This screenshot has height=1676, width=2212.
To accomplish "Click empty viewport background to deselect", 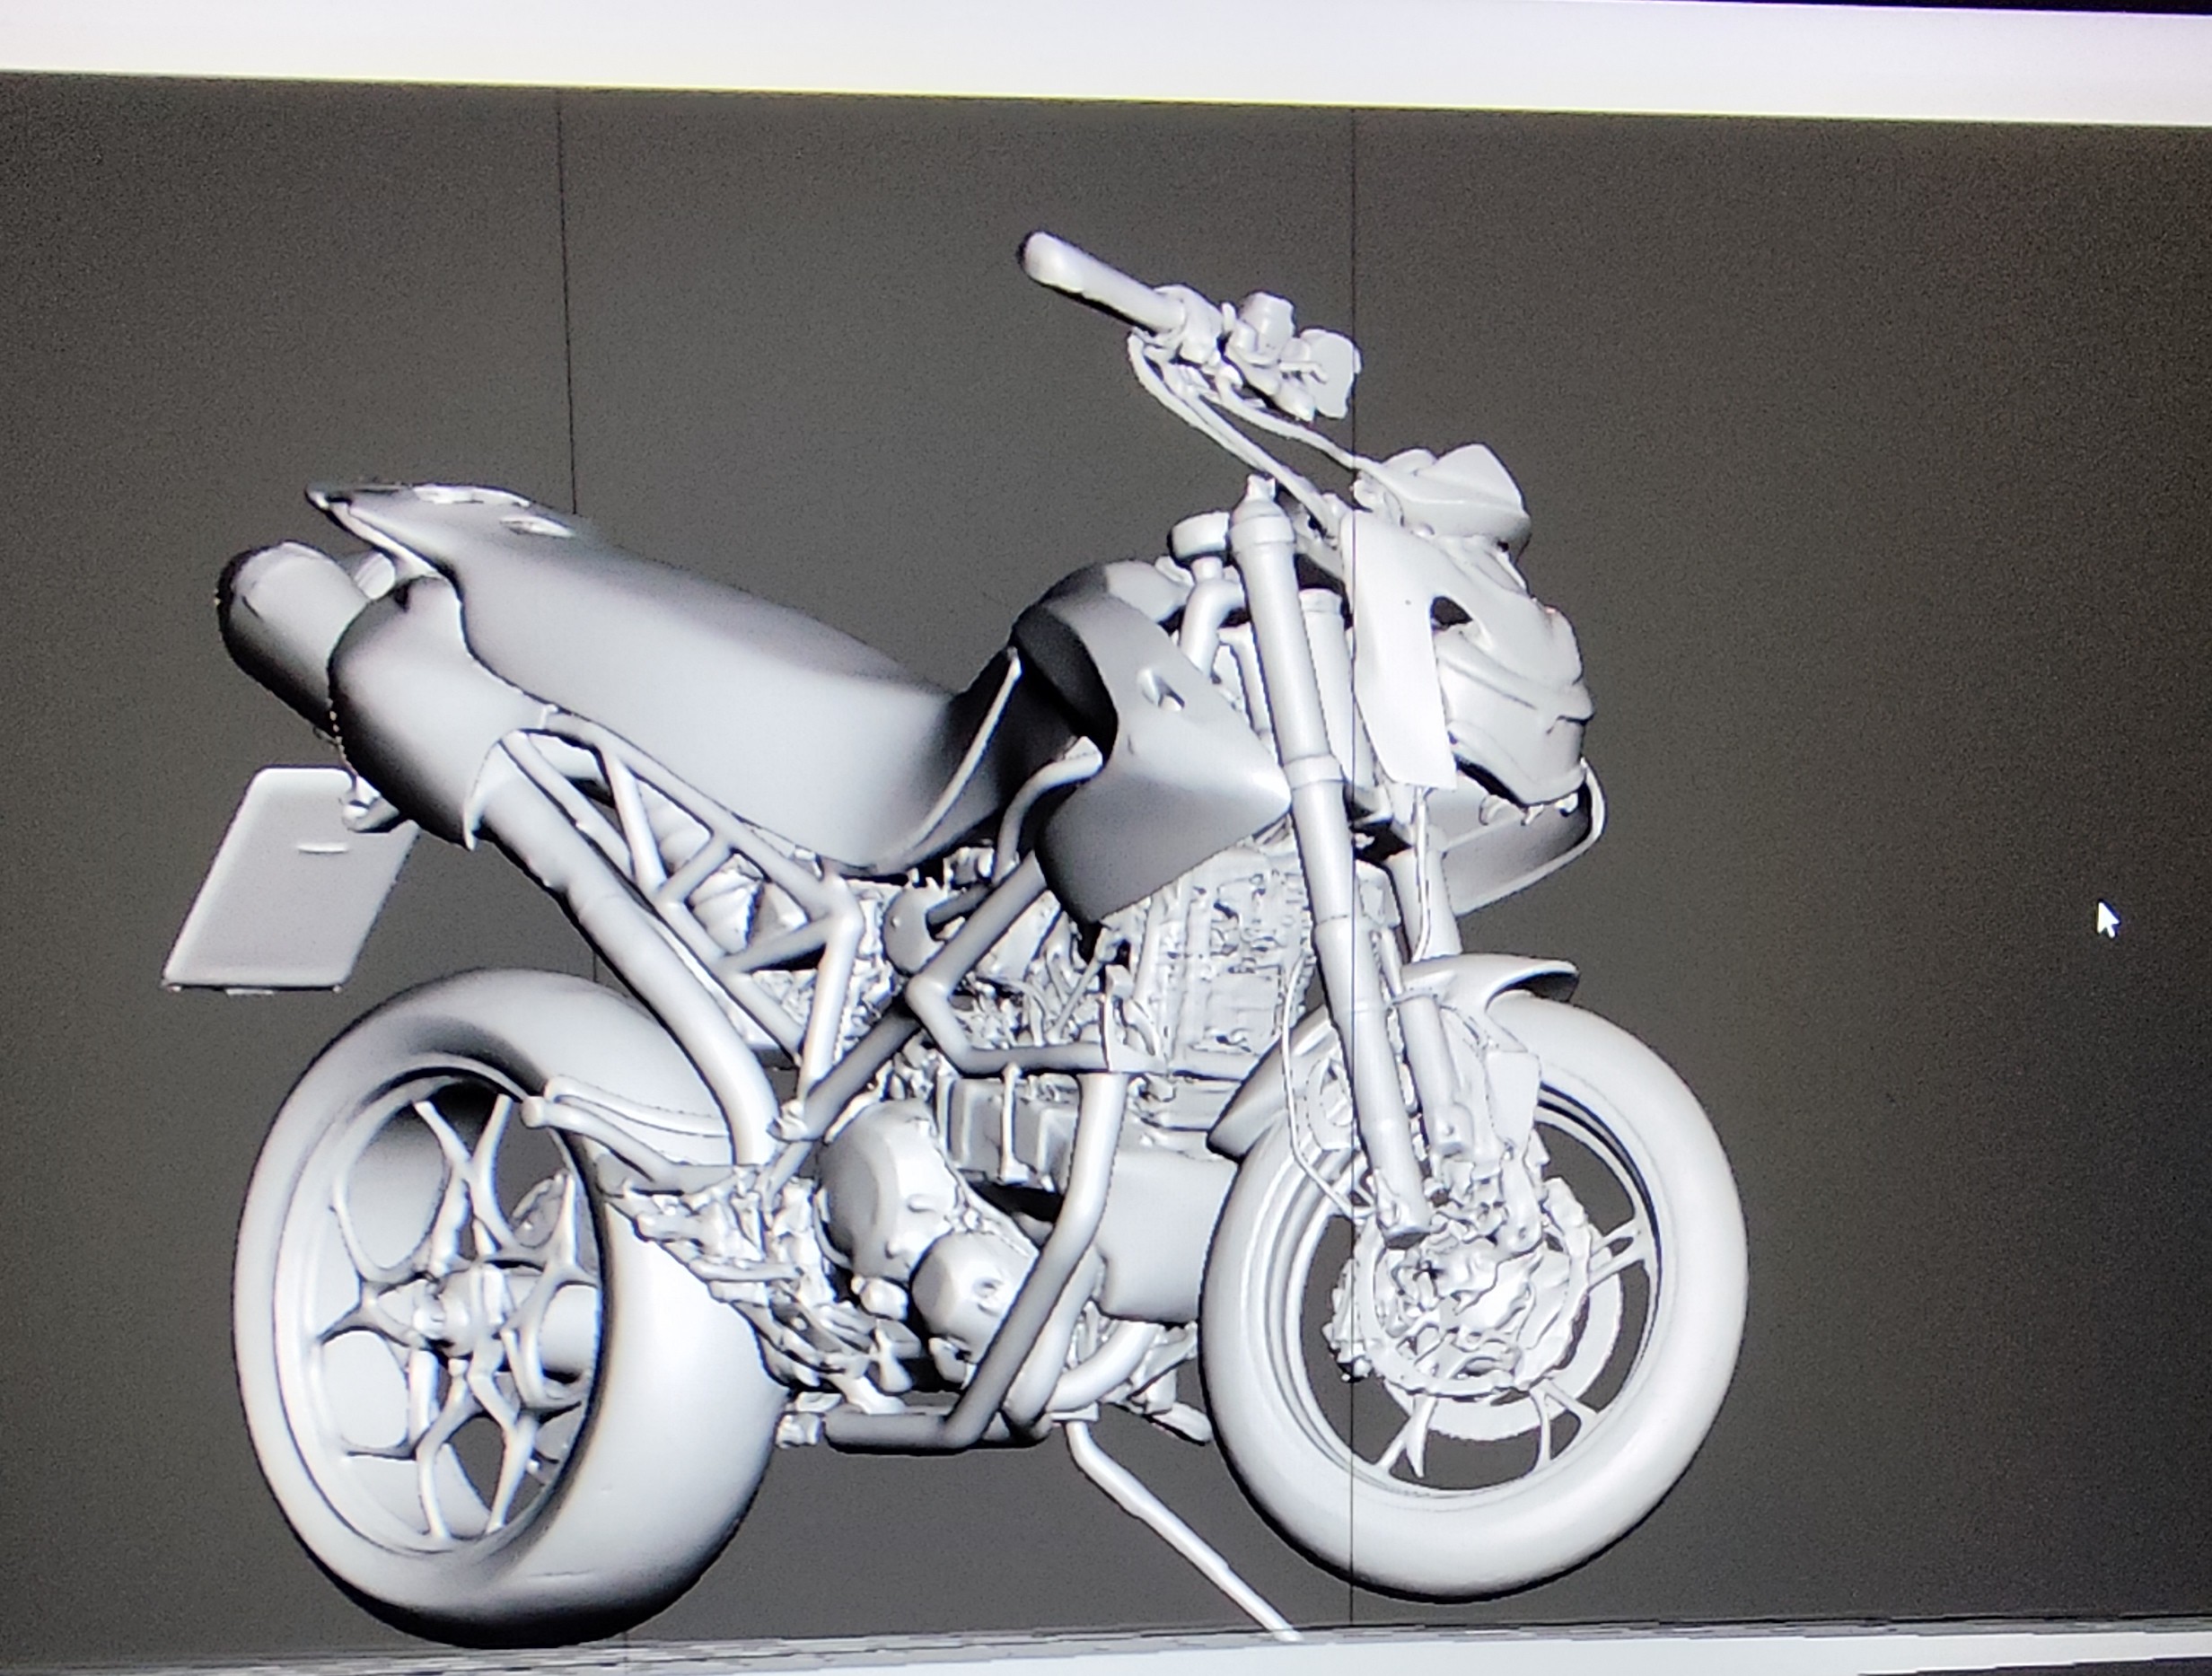I will 1900,500.
